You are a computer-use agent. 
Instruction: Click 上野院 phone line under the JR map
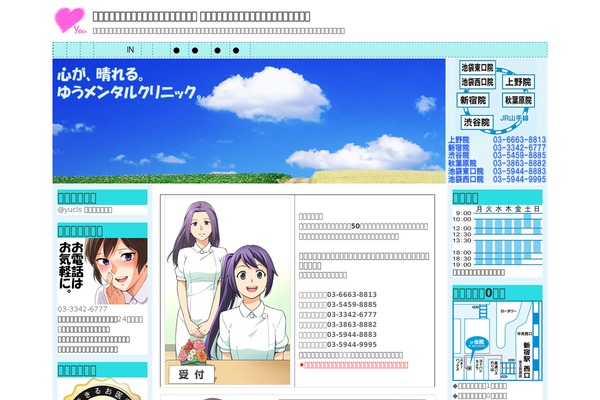tap(497, 140)
